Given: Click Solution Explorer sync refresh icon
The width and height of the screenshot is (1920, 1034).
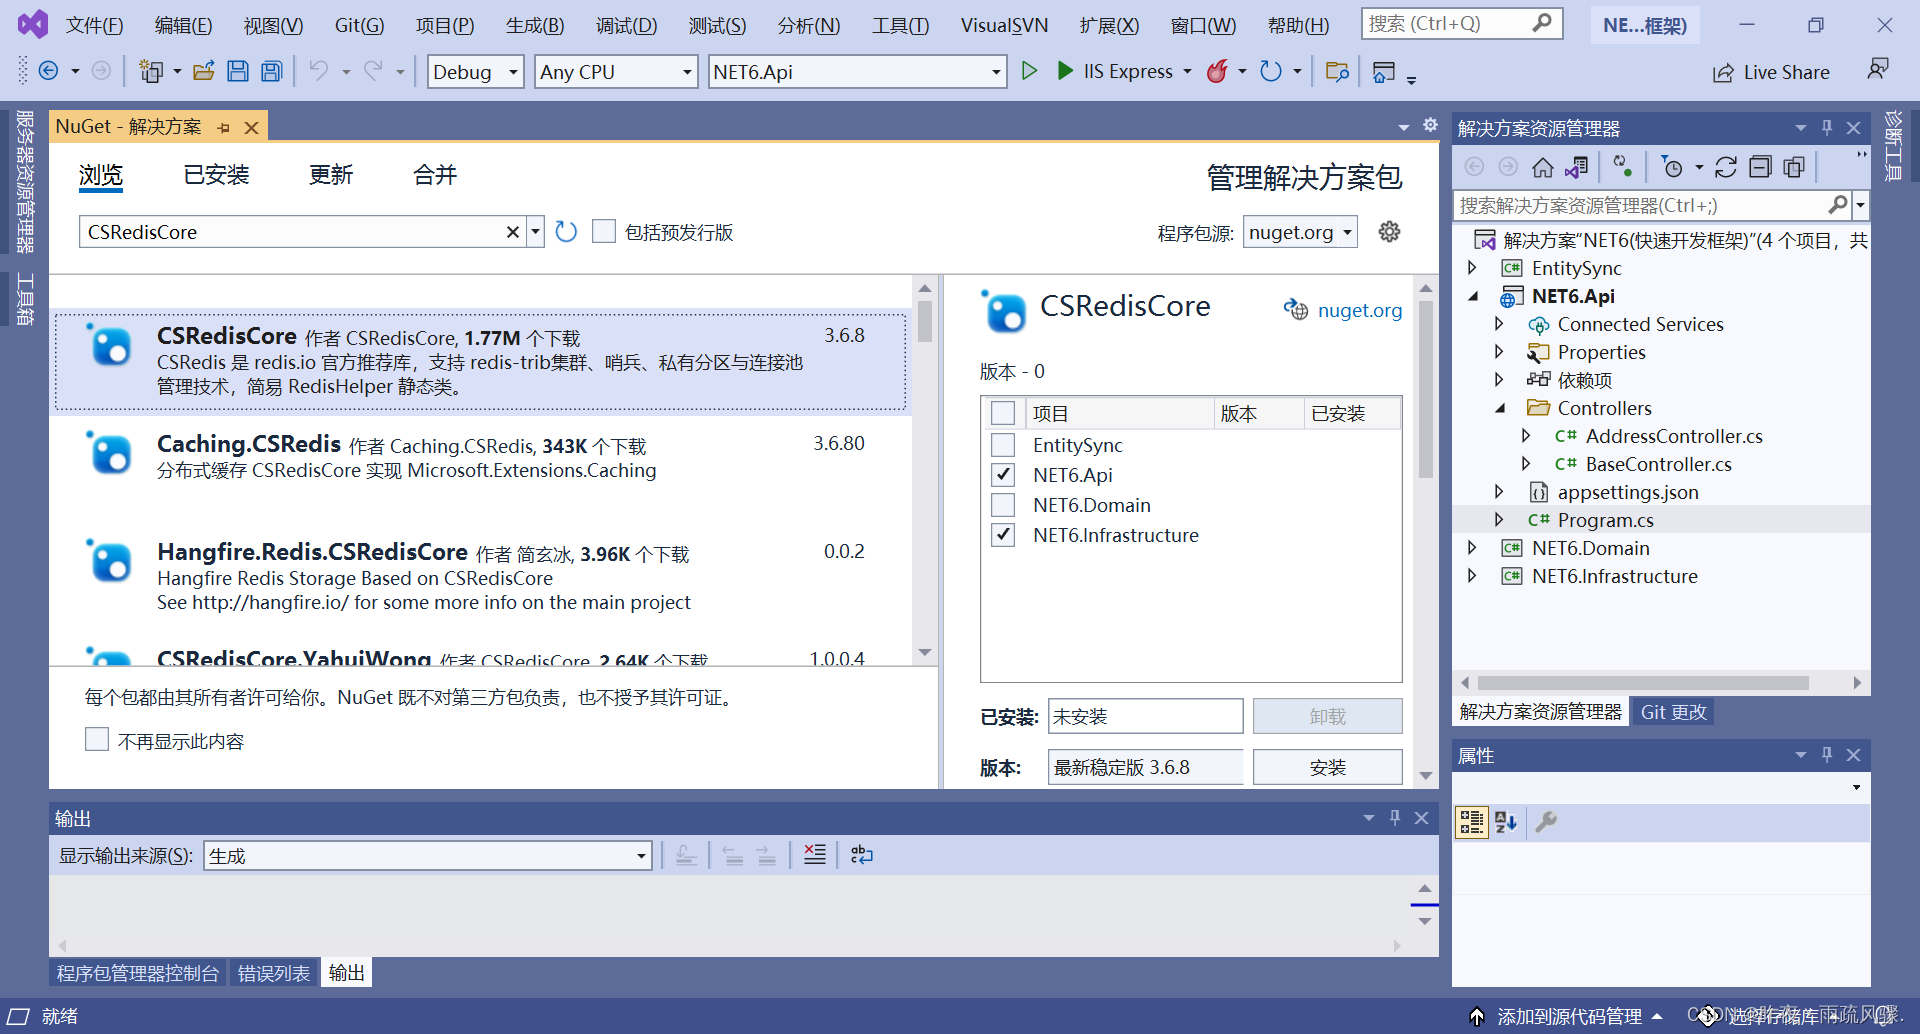Looking at the screenshot, I should pos(1725,167).
